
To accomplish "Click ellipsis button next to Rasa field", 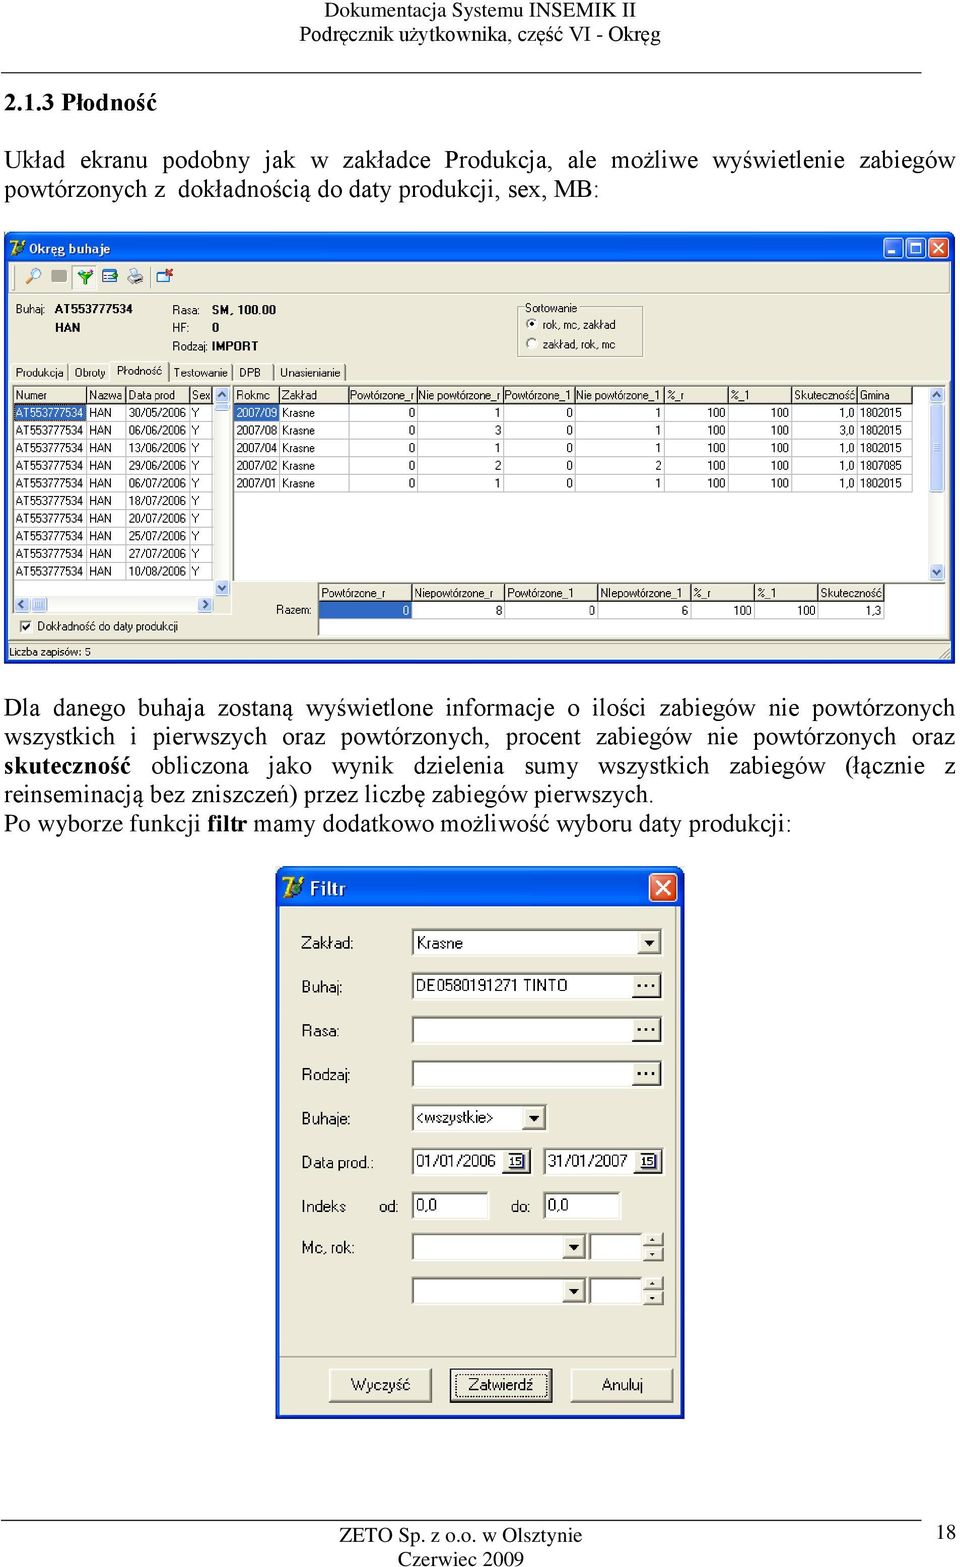I will tap(647, 1030).
